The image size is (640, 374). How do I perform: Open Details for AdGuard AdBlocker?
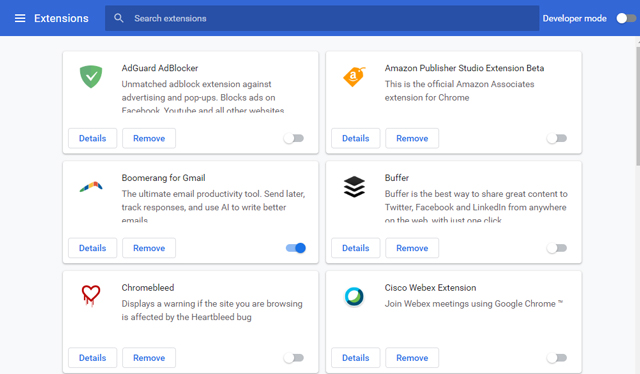[92, 138]
